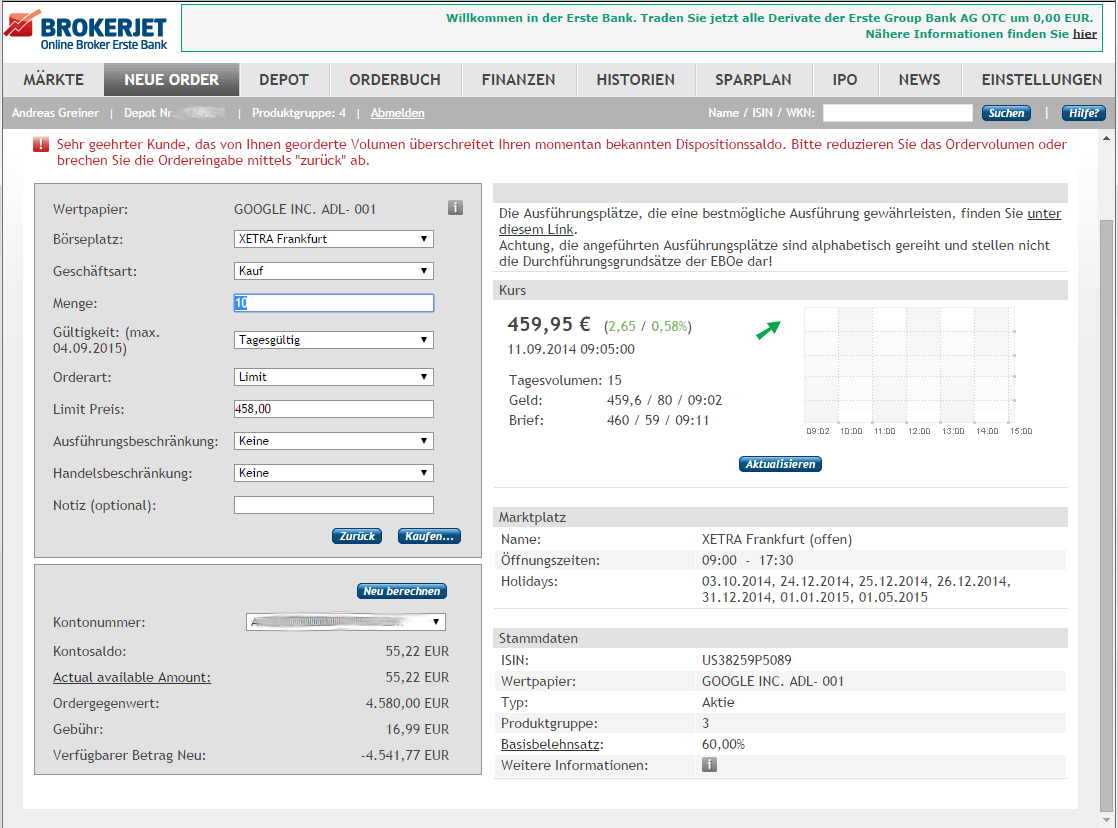This screenshot has height=828, width=1118.
Task: Click the Kontosaldo value 55,22 EUR
Action: tap(418, 651)
